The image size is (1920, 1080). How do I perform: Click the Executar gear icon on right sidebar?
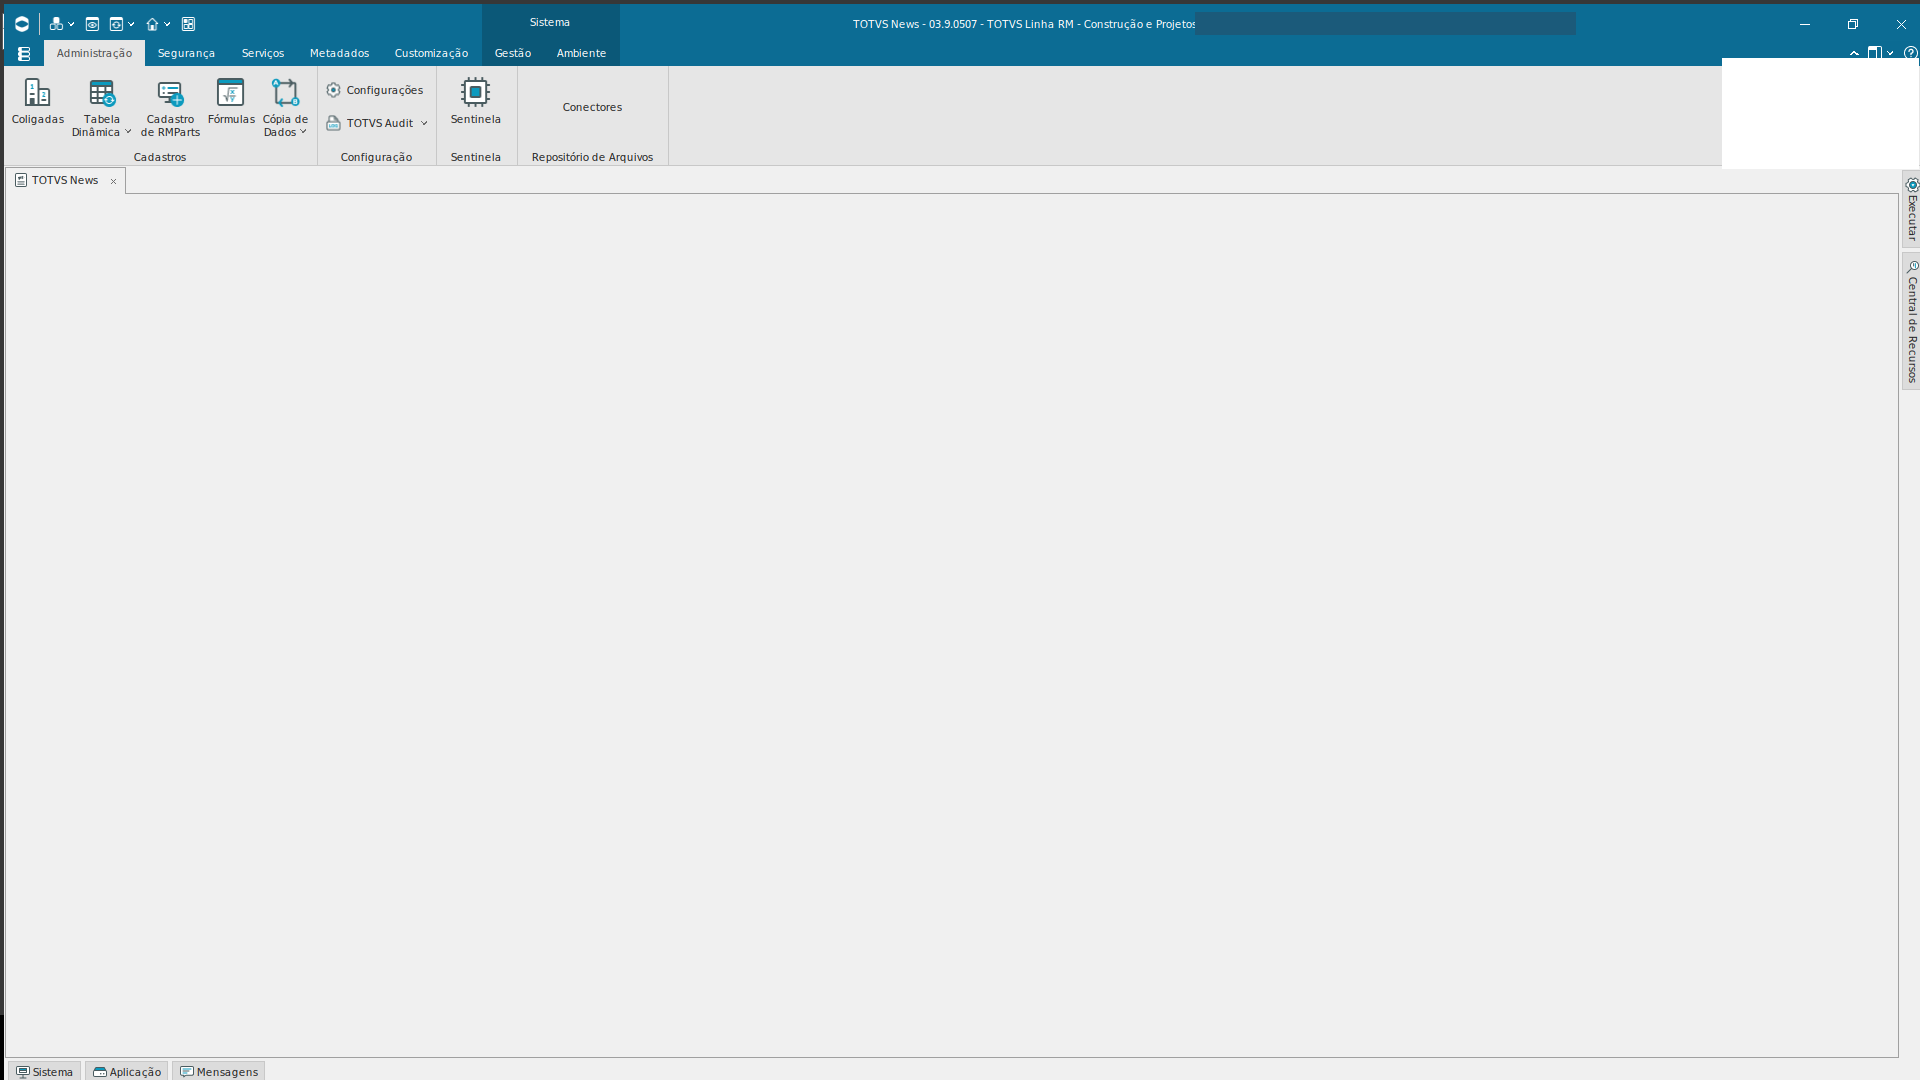(1912, 185)
